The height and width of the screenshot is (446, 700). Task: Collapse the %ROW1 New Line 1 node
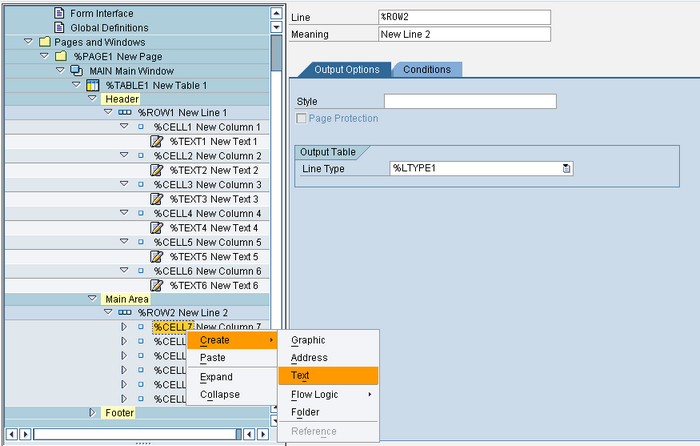108,112
